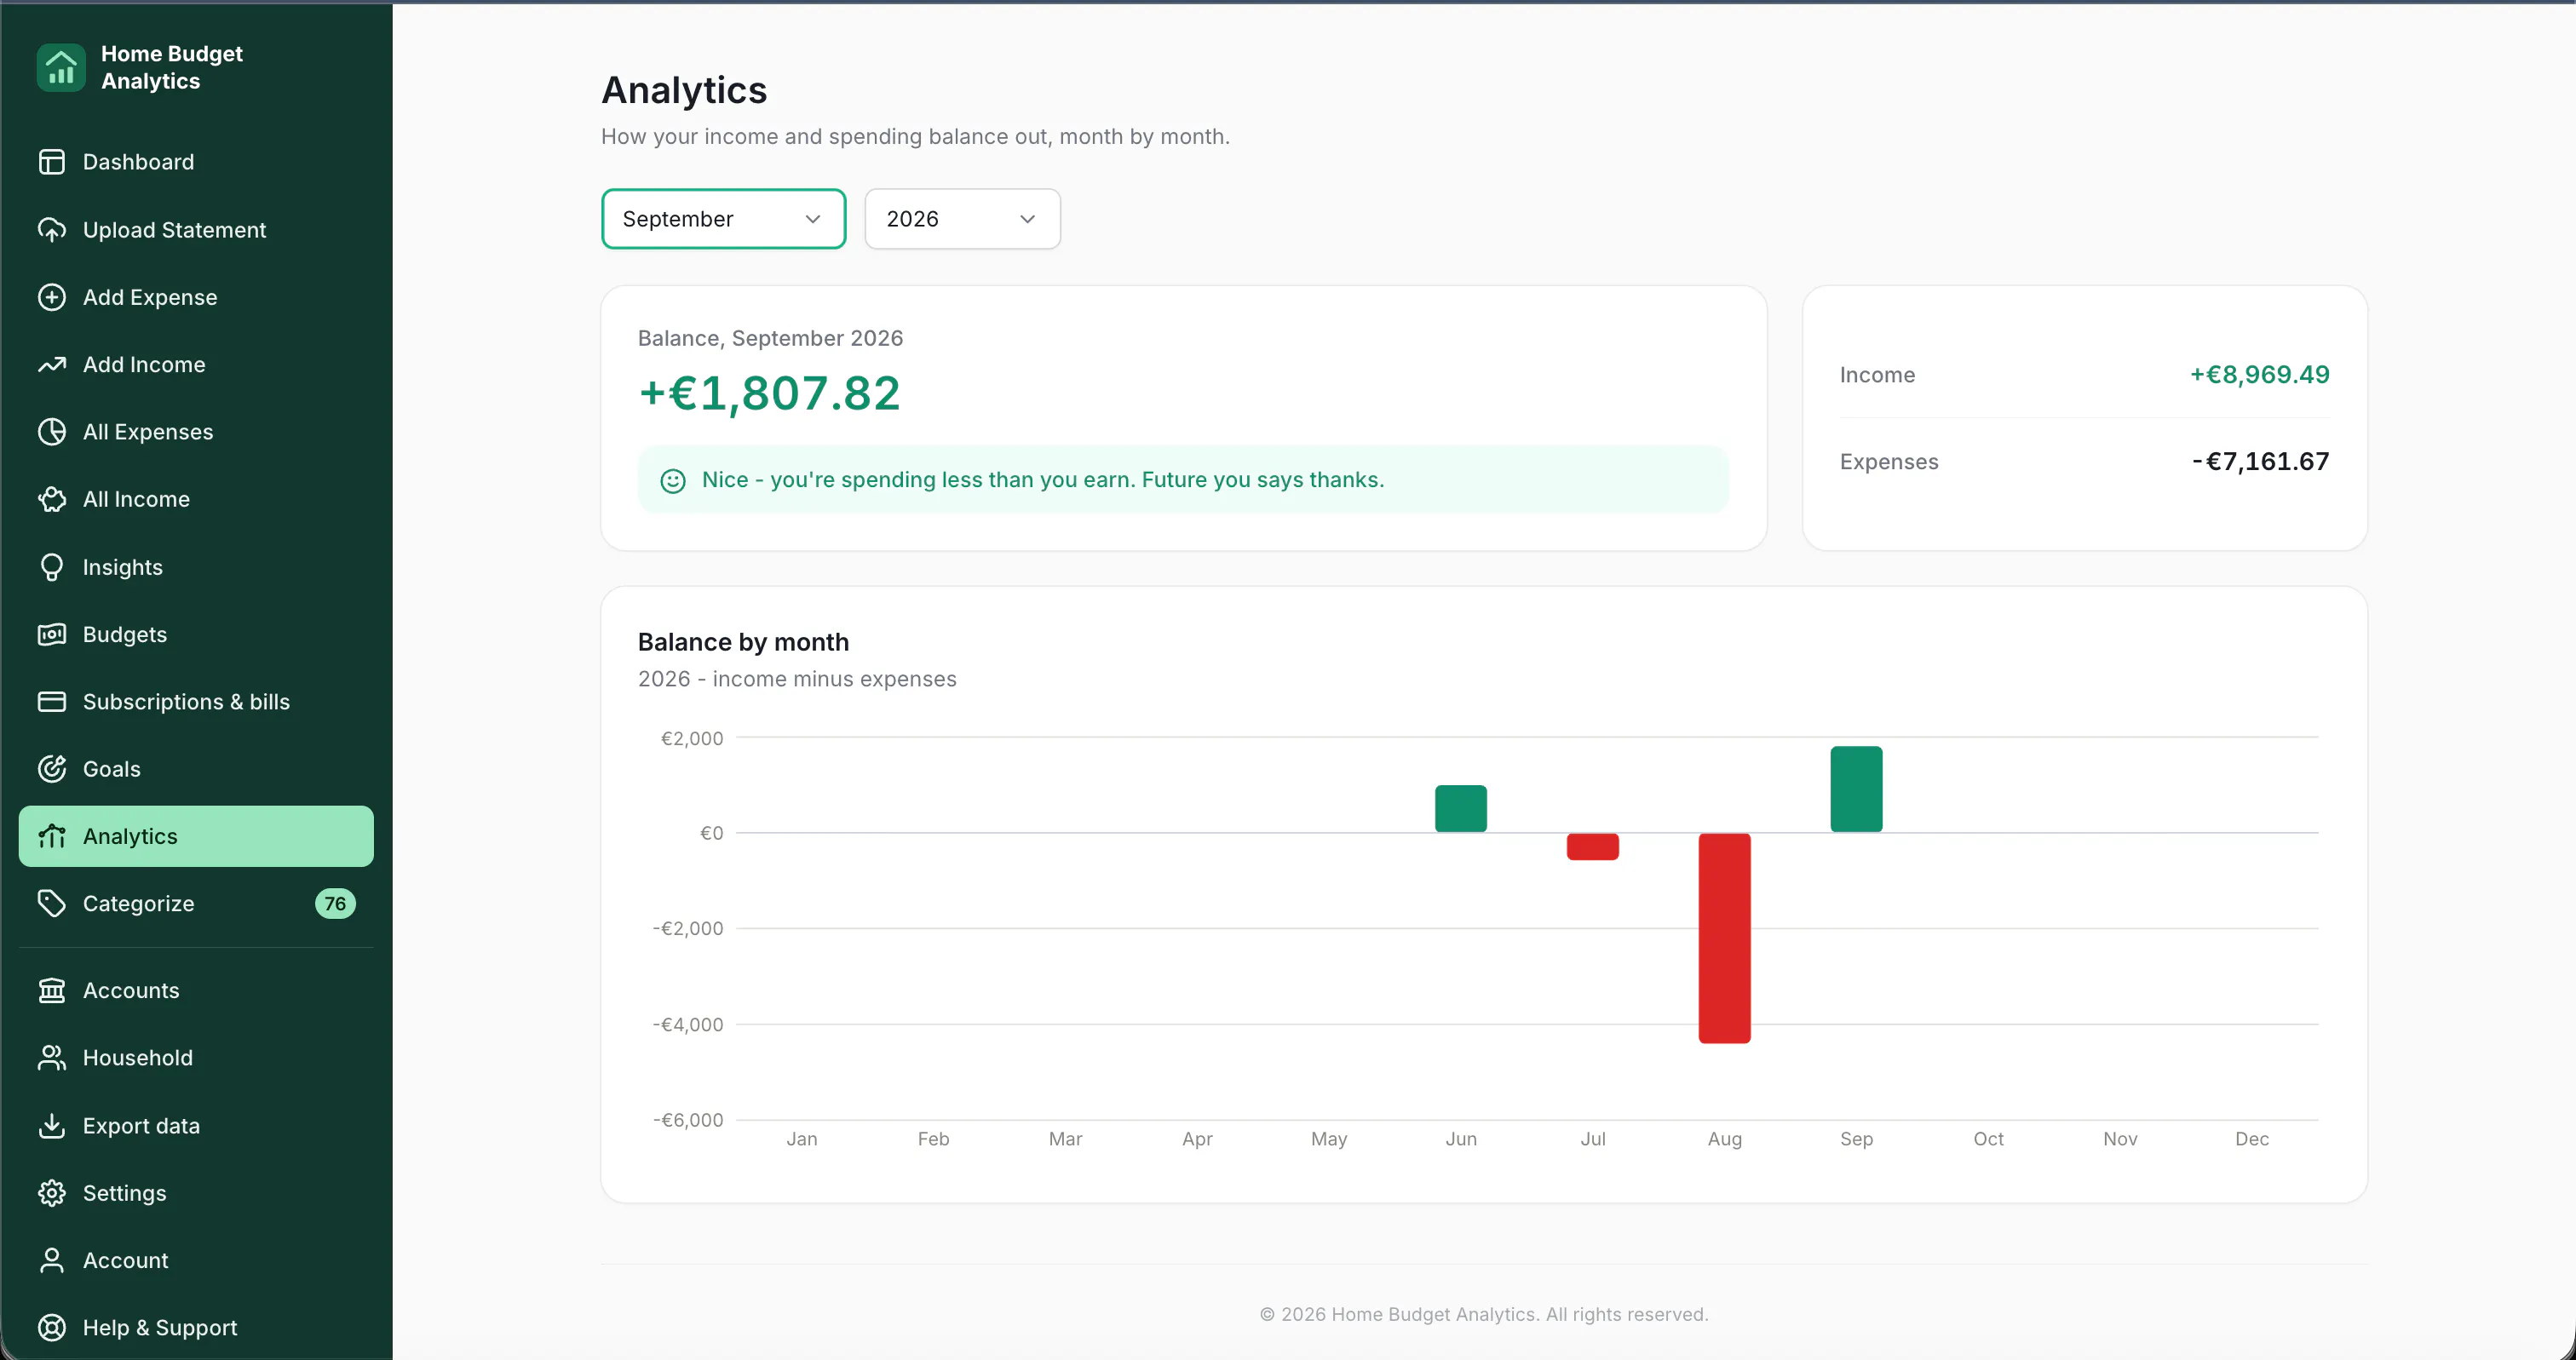Open the September month dropdown
2576x1360 pixels.
[723, 219]
